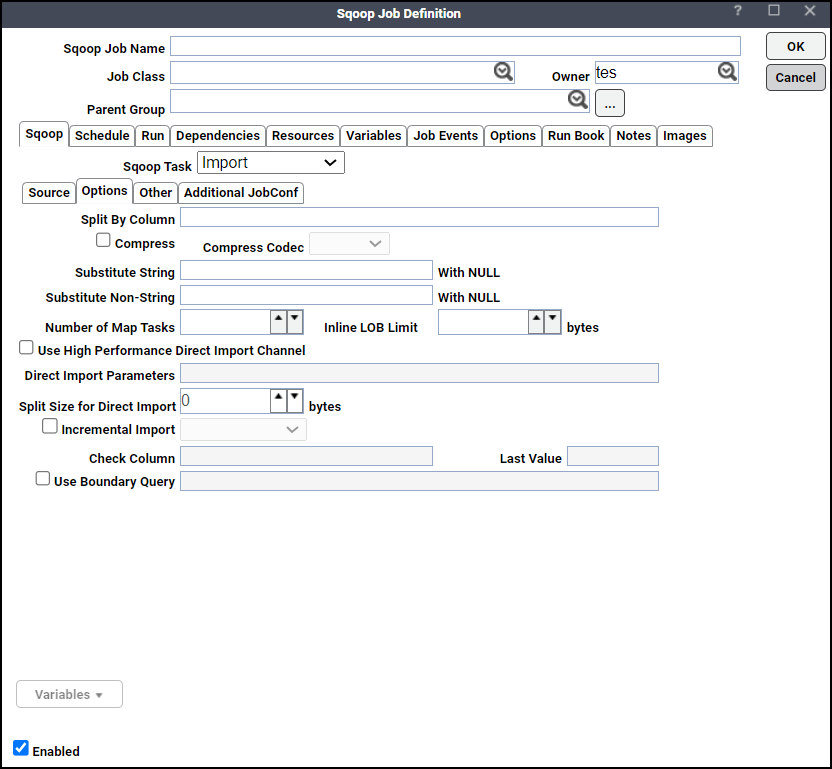Image resolution: width=832 pixels, height=769 pixels.
Task: Click the Use Boundary Query text field
Action: 419,481
